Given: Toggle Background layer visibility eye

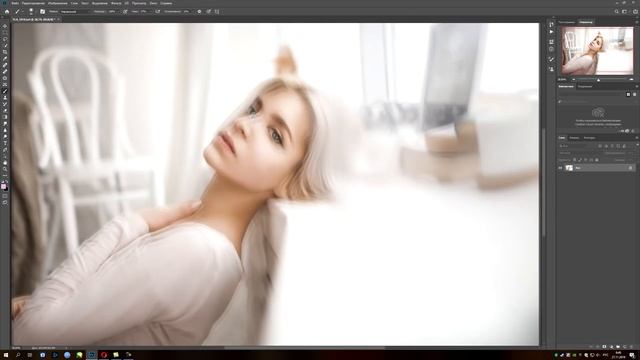Looking at the screenshot, I should [x=560, y=168].
